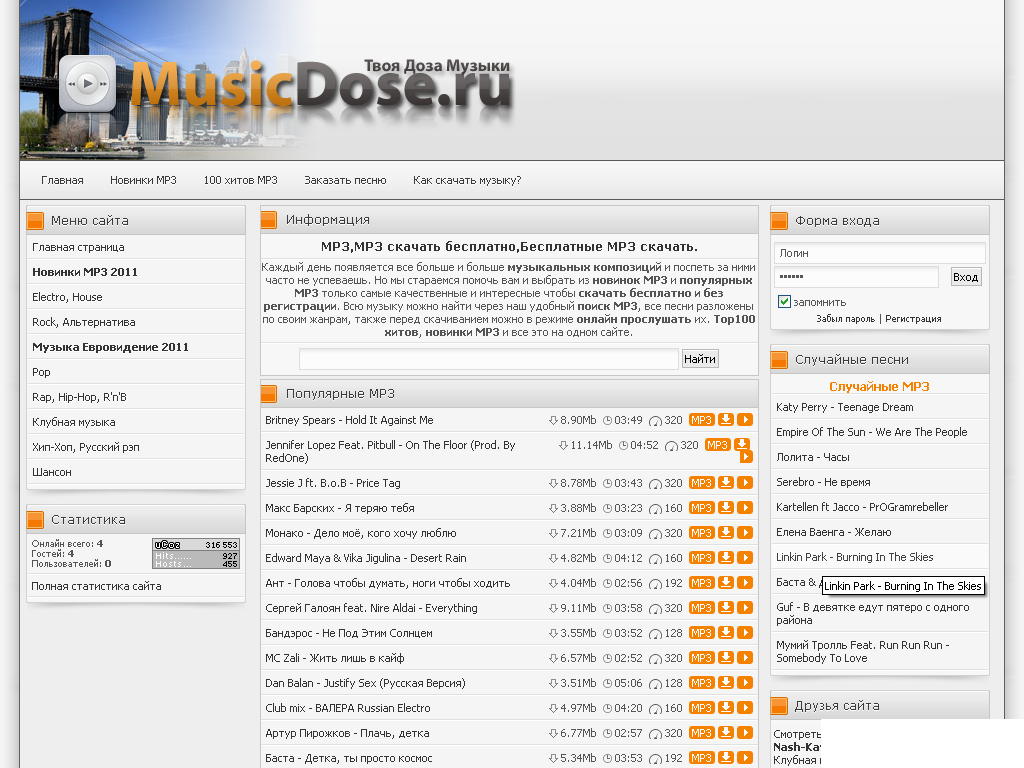Click the Вход login button

point(965,277)
